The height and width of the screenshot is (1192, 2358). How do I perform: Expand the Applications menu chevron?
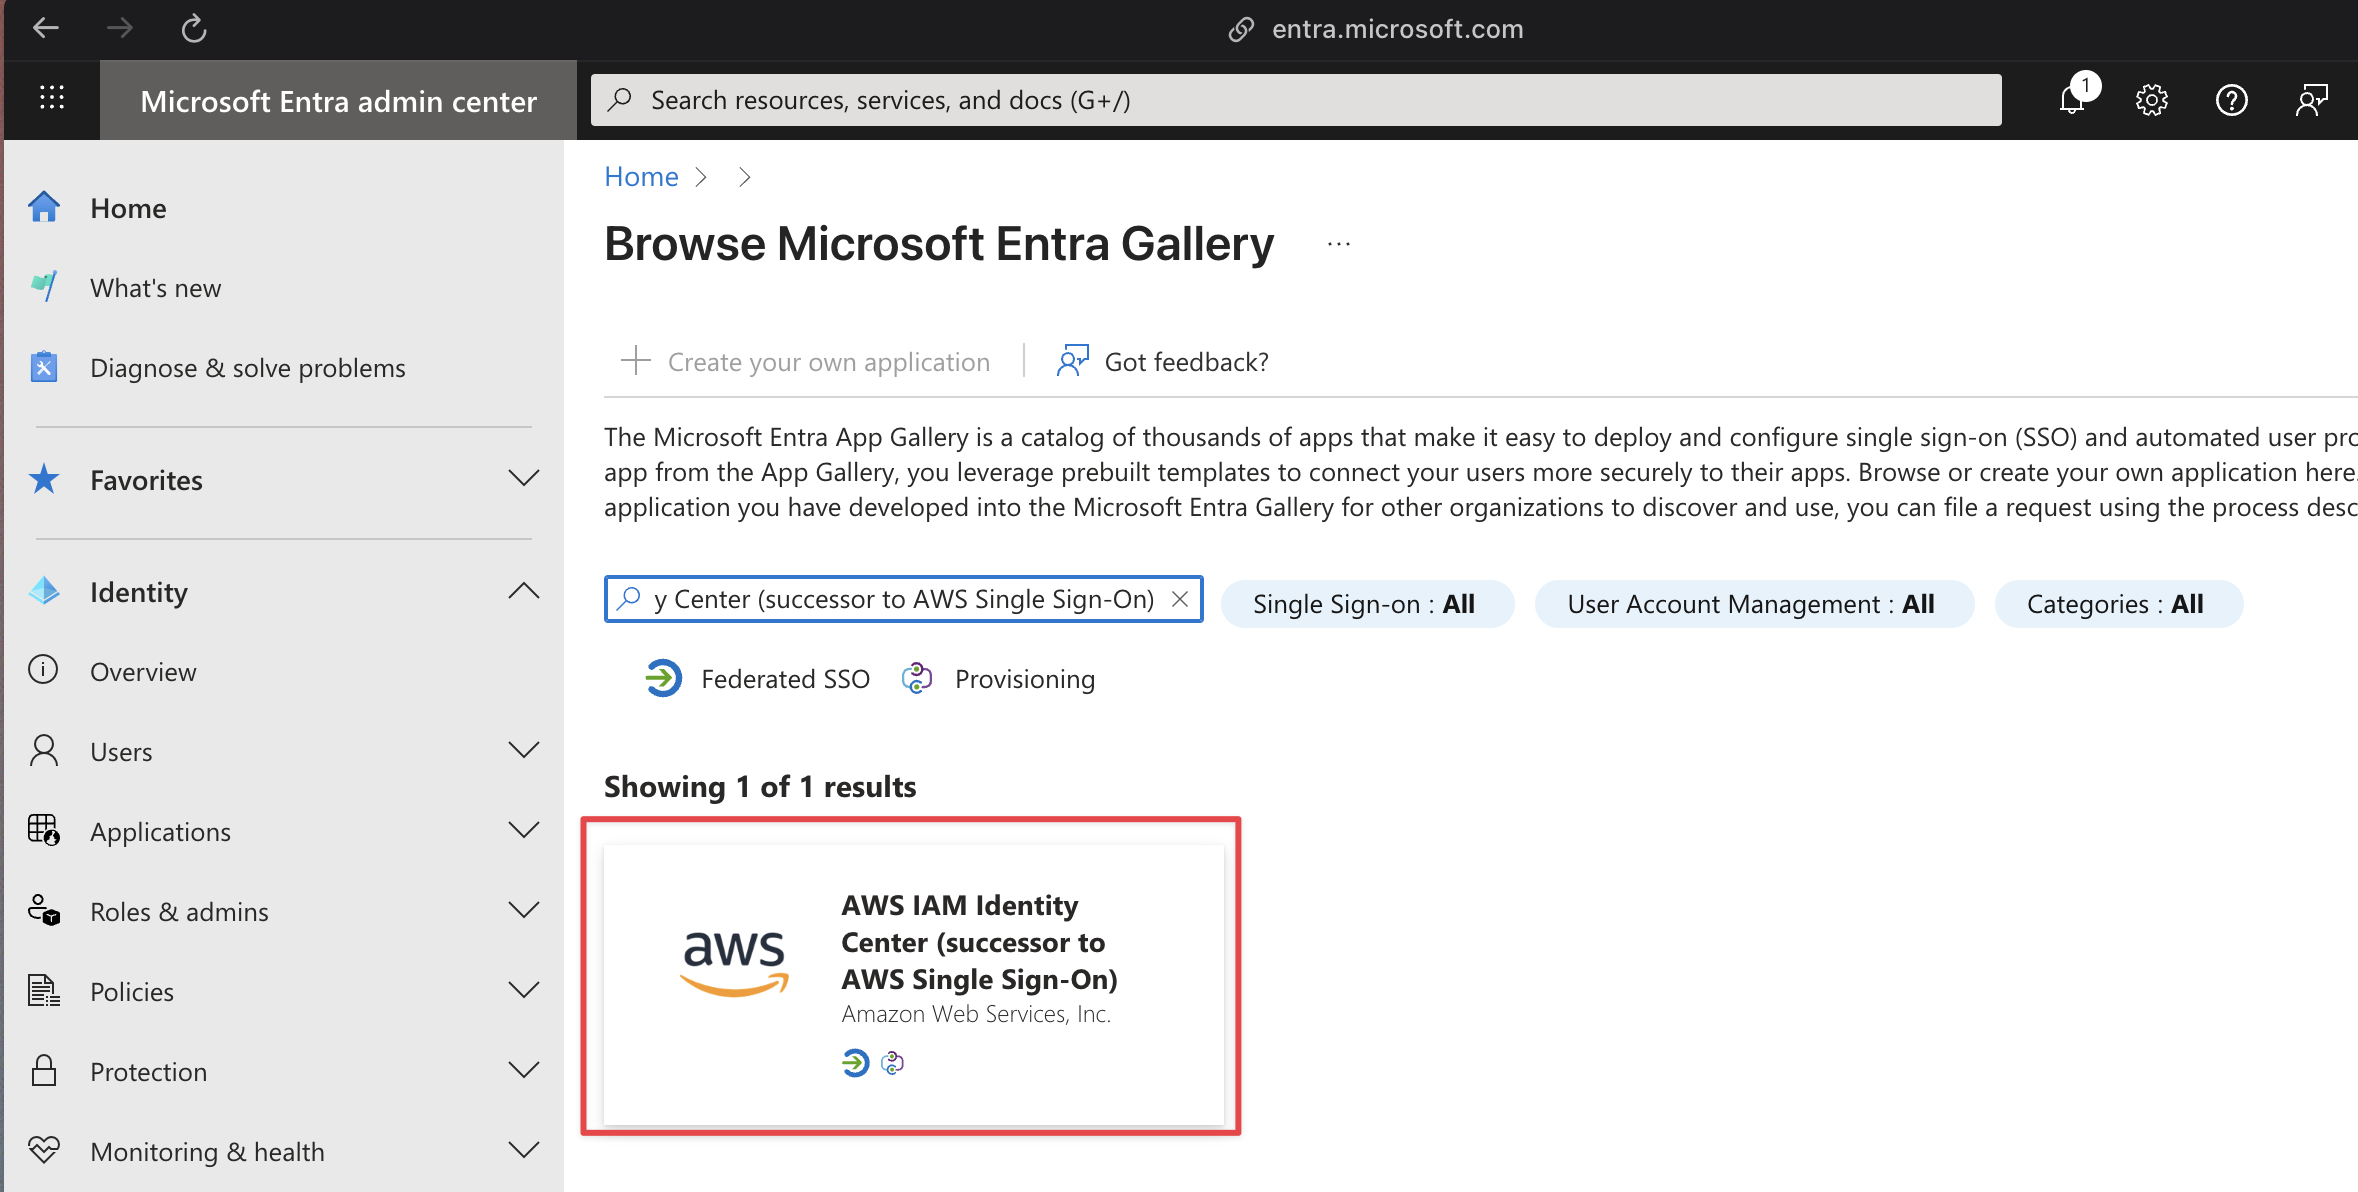(524, 830)
